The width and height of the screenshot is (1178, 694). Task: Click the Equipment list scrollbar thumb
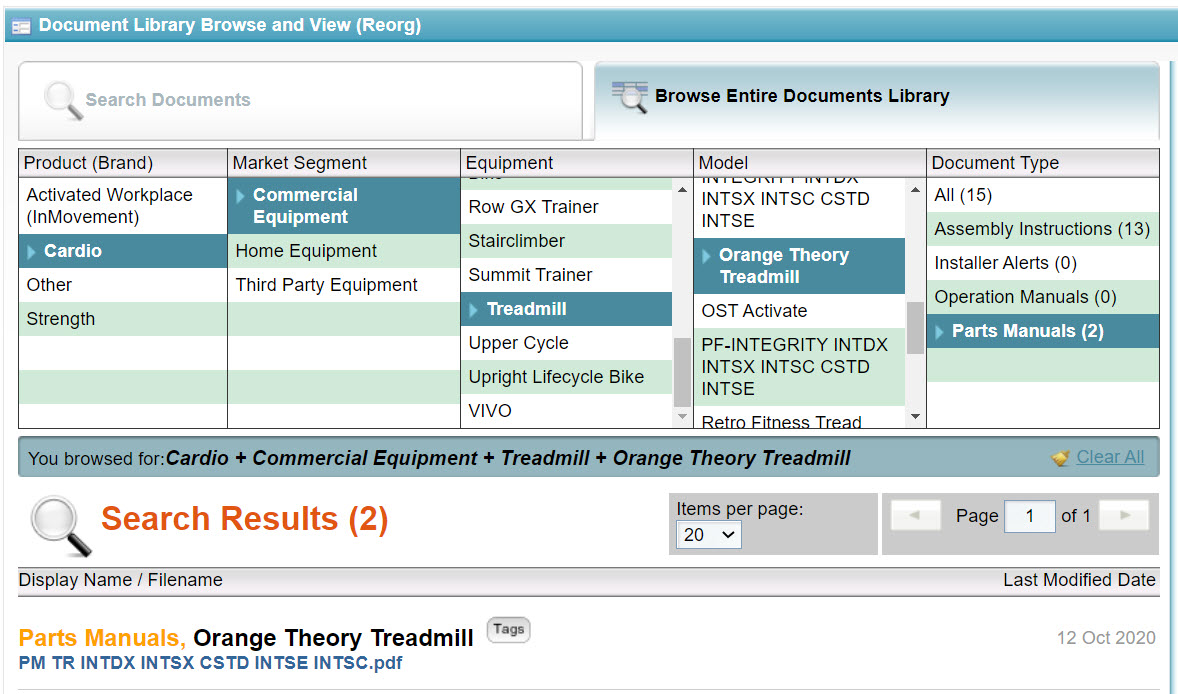click(x=682, y=373)
